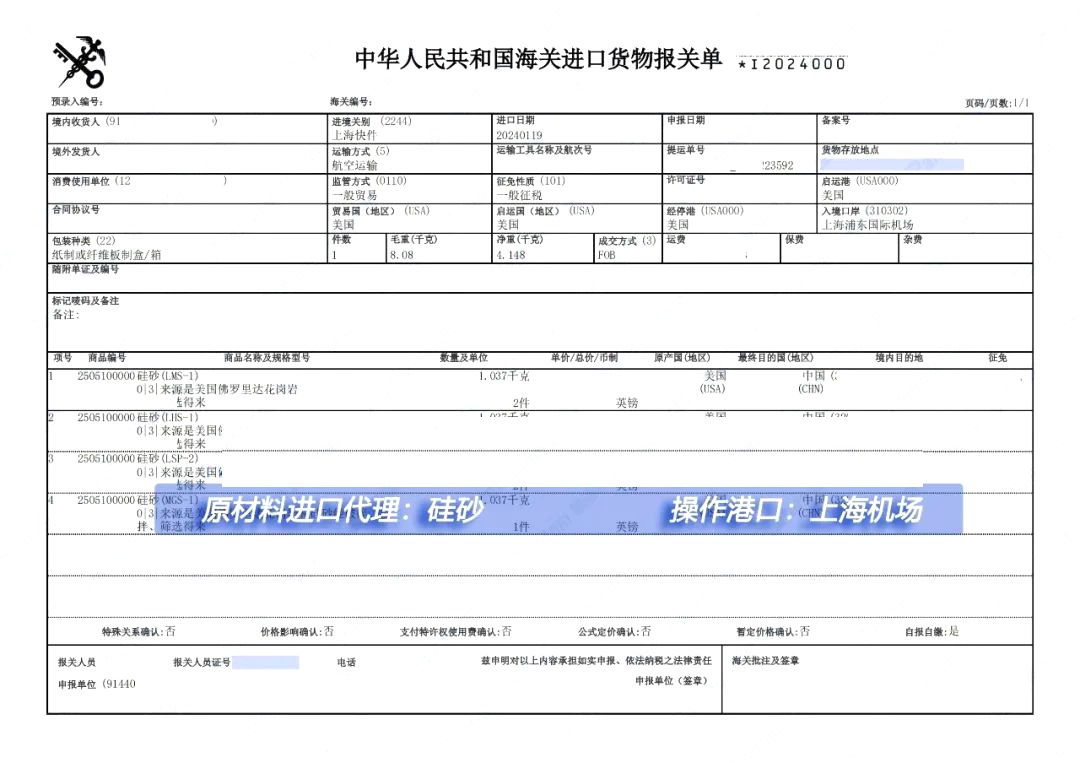The image size is (1080, 763).
Task: Select the bill number ending 23592
Action: (778, 165)
